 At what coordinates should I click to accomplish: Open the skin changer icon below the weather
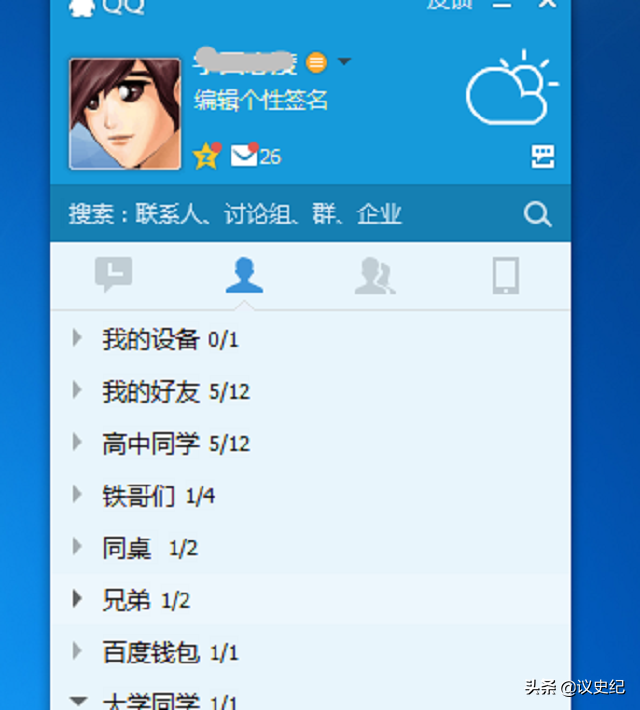coord(543,157)
